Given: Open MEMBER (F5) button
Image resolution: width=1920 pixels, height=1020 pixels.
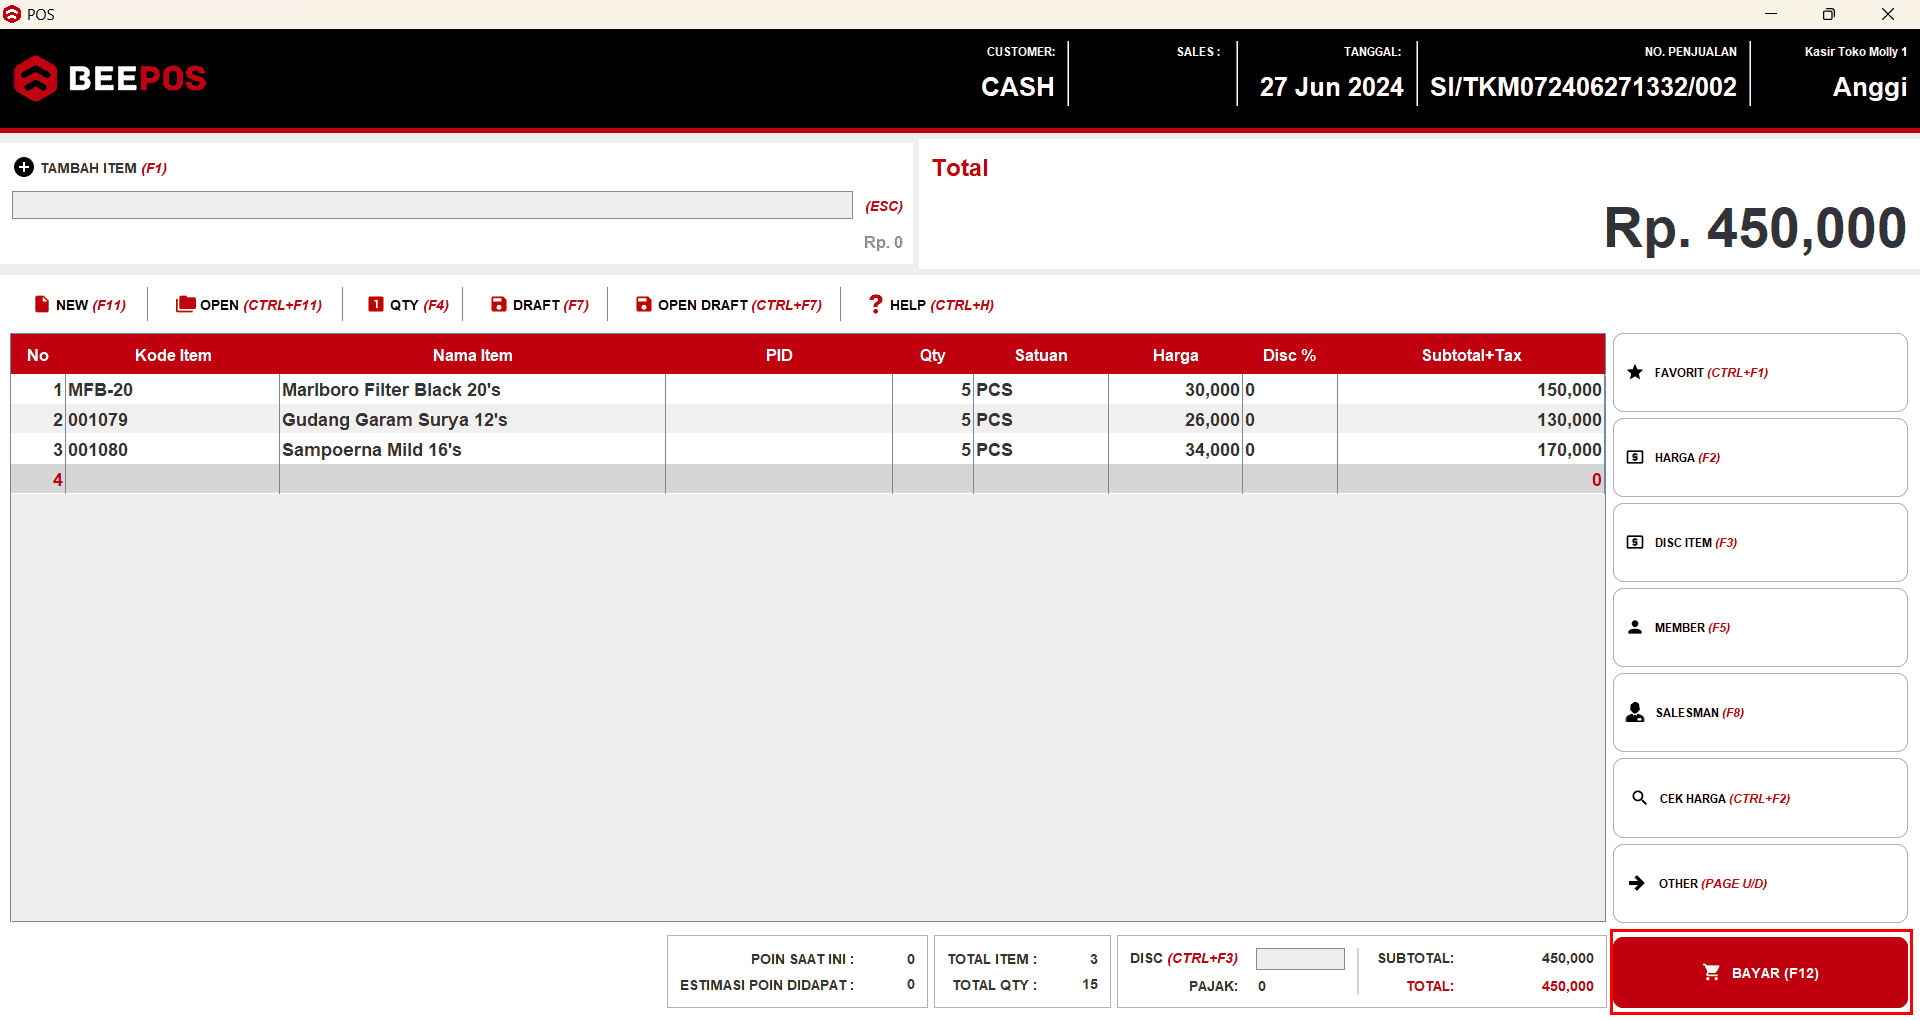Looking at the screenshot, I should coord(1760,627).
